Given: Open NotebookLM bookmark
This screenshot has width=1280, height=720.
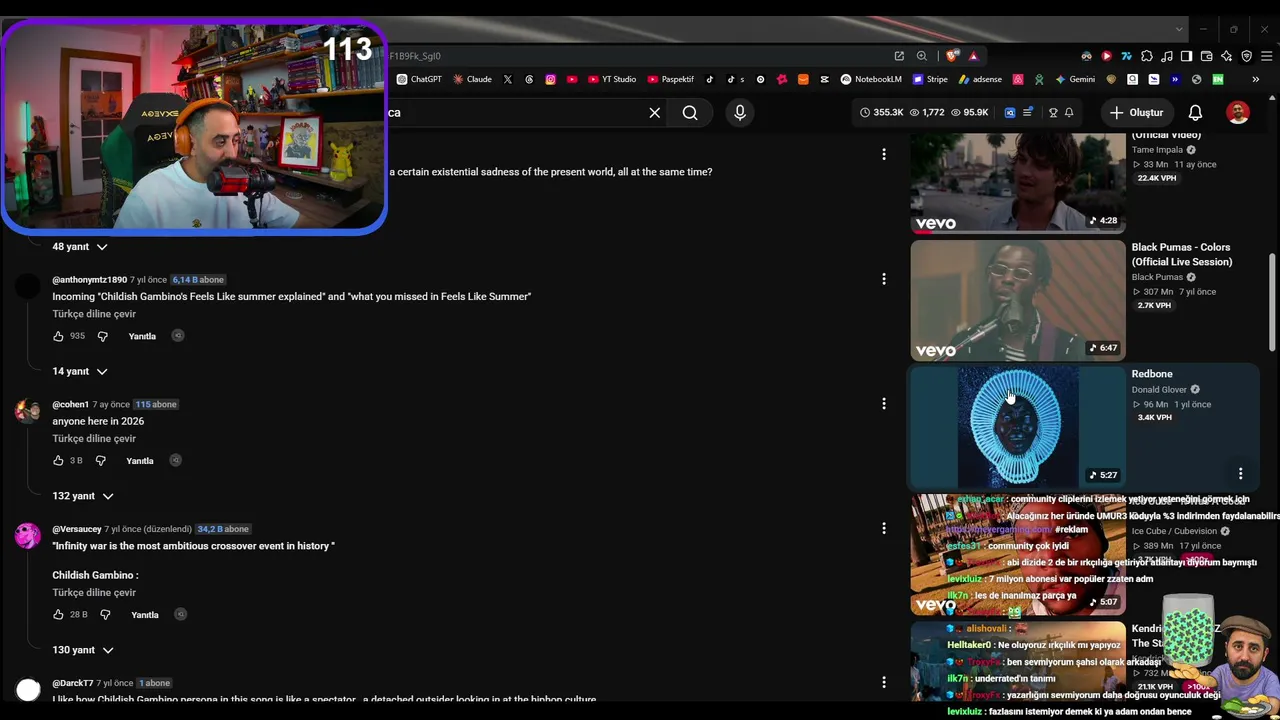Looking at the screenshot, I should [x=871, y=79].
